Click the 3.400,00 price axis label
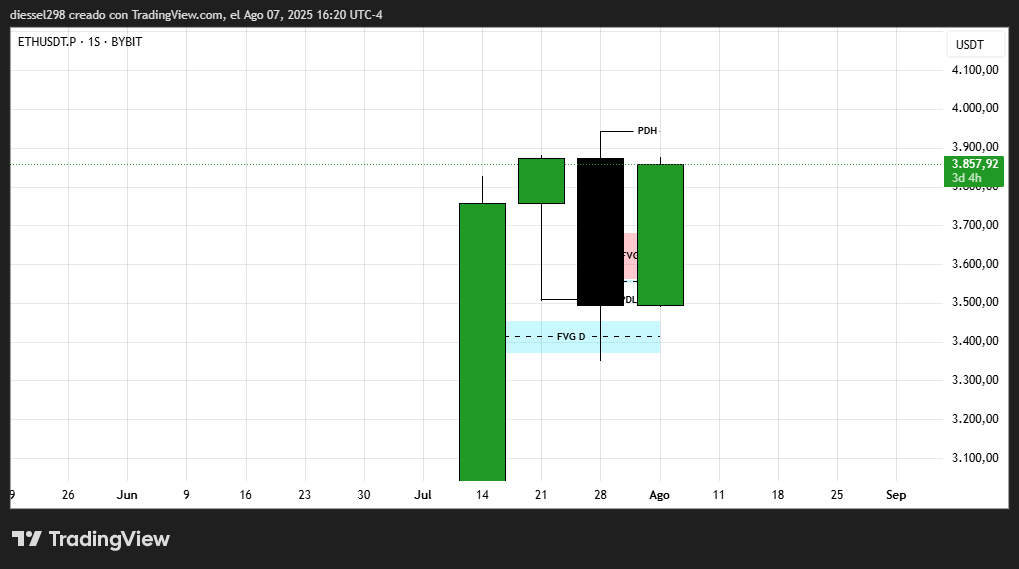 [x=975, y=341]
